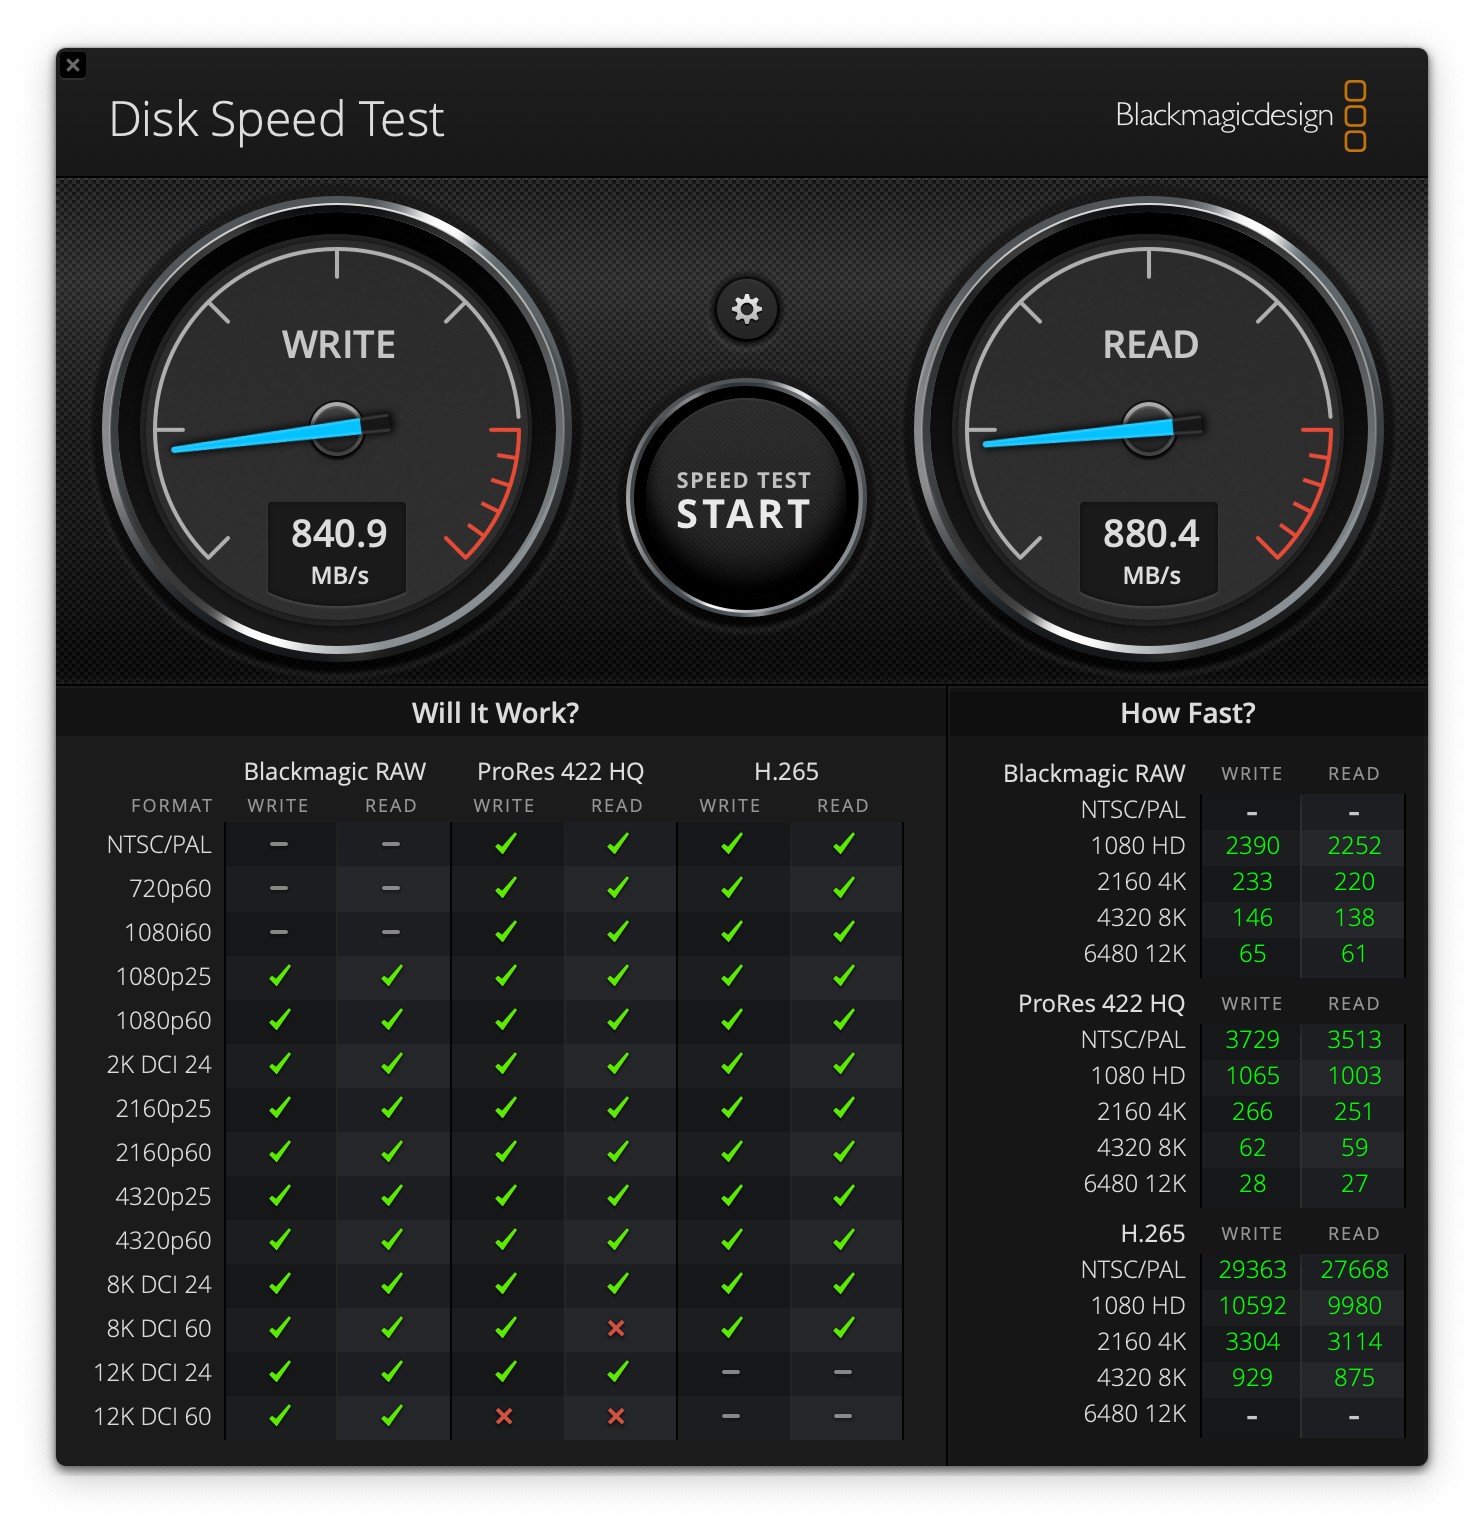Image resolution: width=1484 pixels, height=1530 pixels.
Task: Click the "251" ProRes 2160 4K read value
Action: pyautogui.click(x=1354, y=1112)
